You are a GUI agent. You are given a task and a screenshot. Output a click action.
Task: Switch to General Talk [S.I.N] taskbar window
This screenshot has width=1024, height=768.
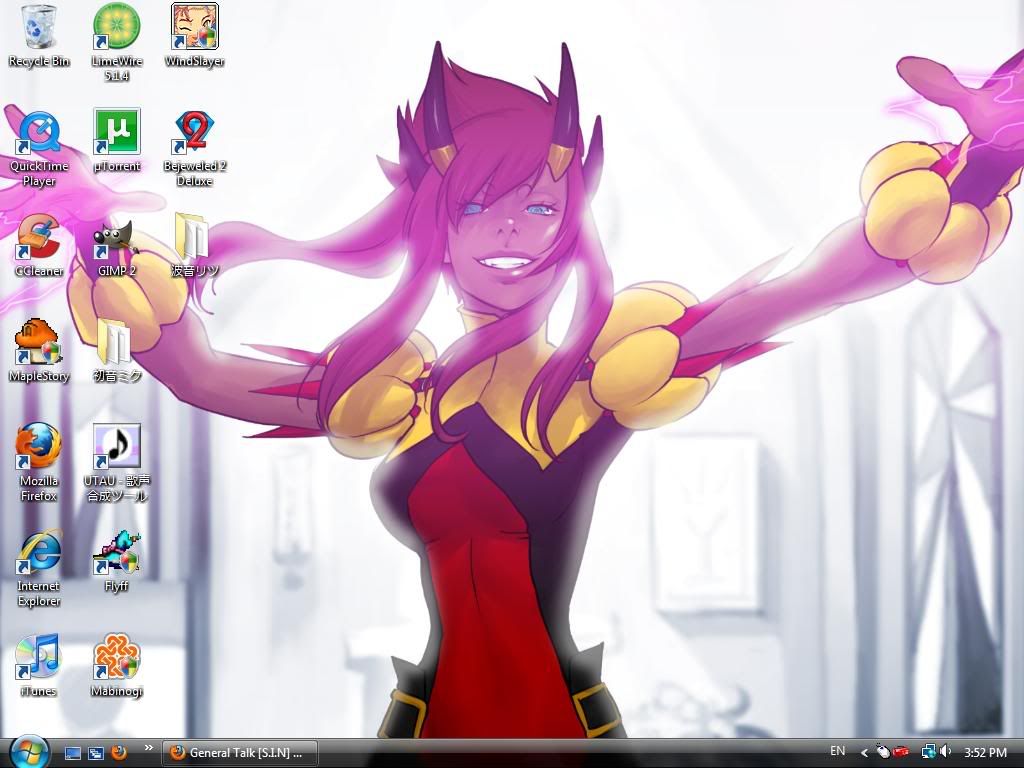(238, 752)
